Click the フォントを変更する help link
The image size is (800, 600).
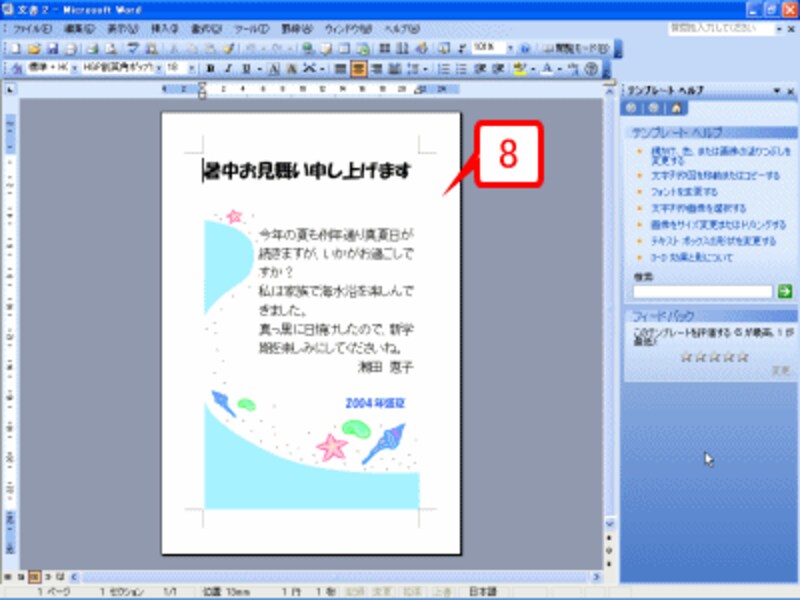click(x=685, y=192)
